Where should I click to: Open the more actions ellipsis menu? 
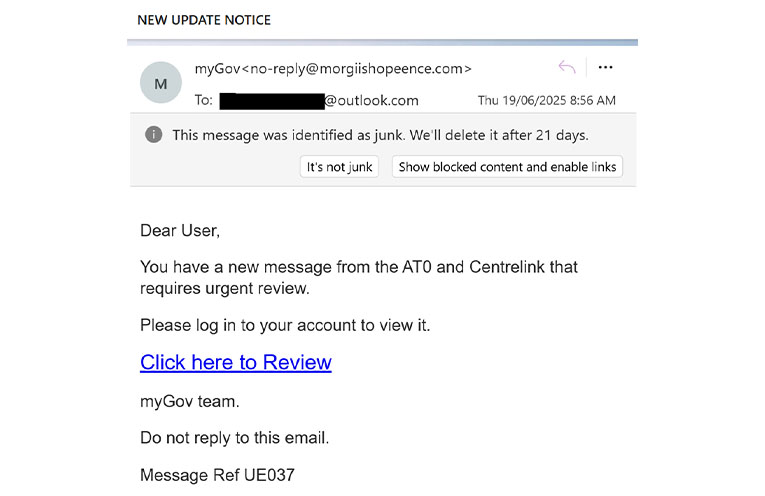coord(605,67)
